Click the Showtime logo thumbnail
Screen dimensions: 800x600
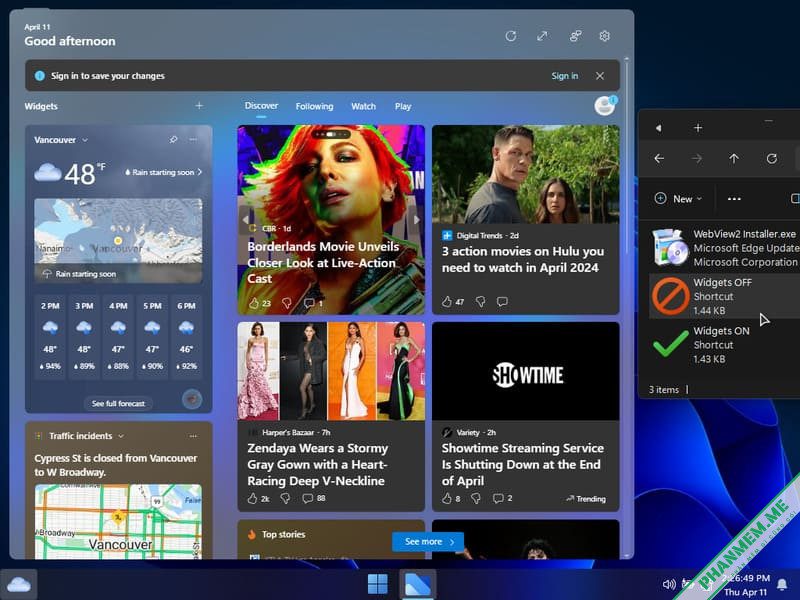pyautogui.click(x=526, y=371)
